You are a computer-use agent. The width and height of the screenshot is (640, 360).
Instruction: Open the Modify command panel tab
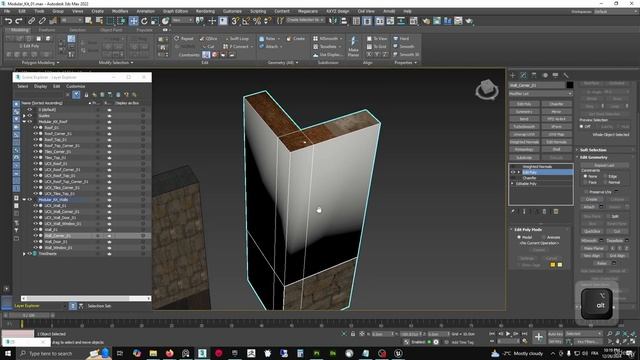[524, 76]
